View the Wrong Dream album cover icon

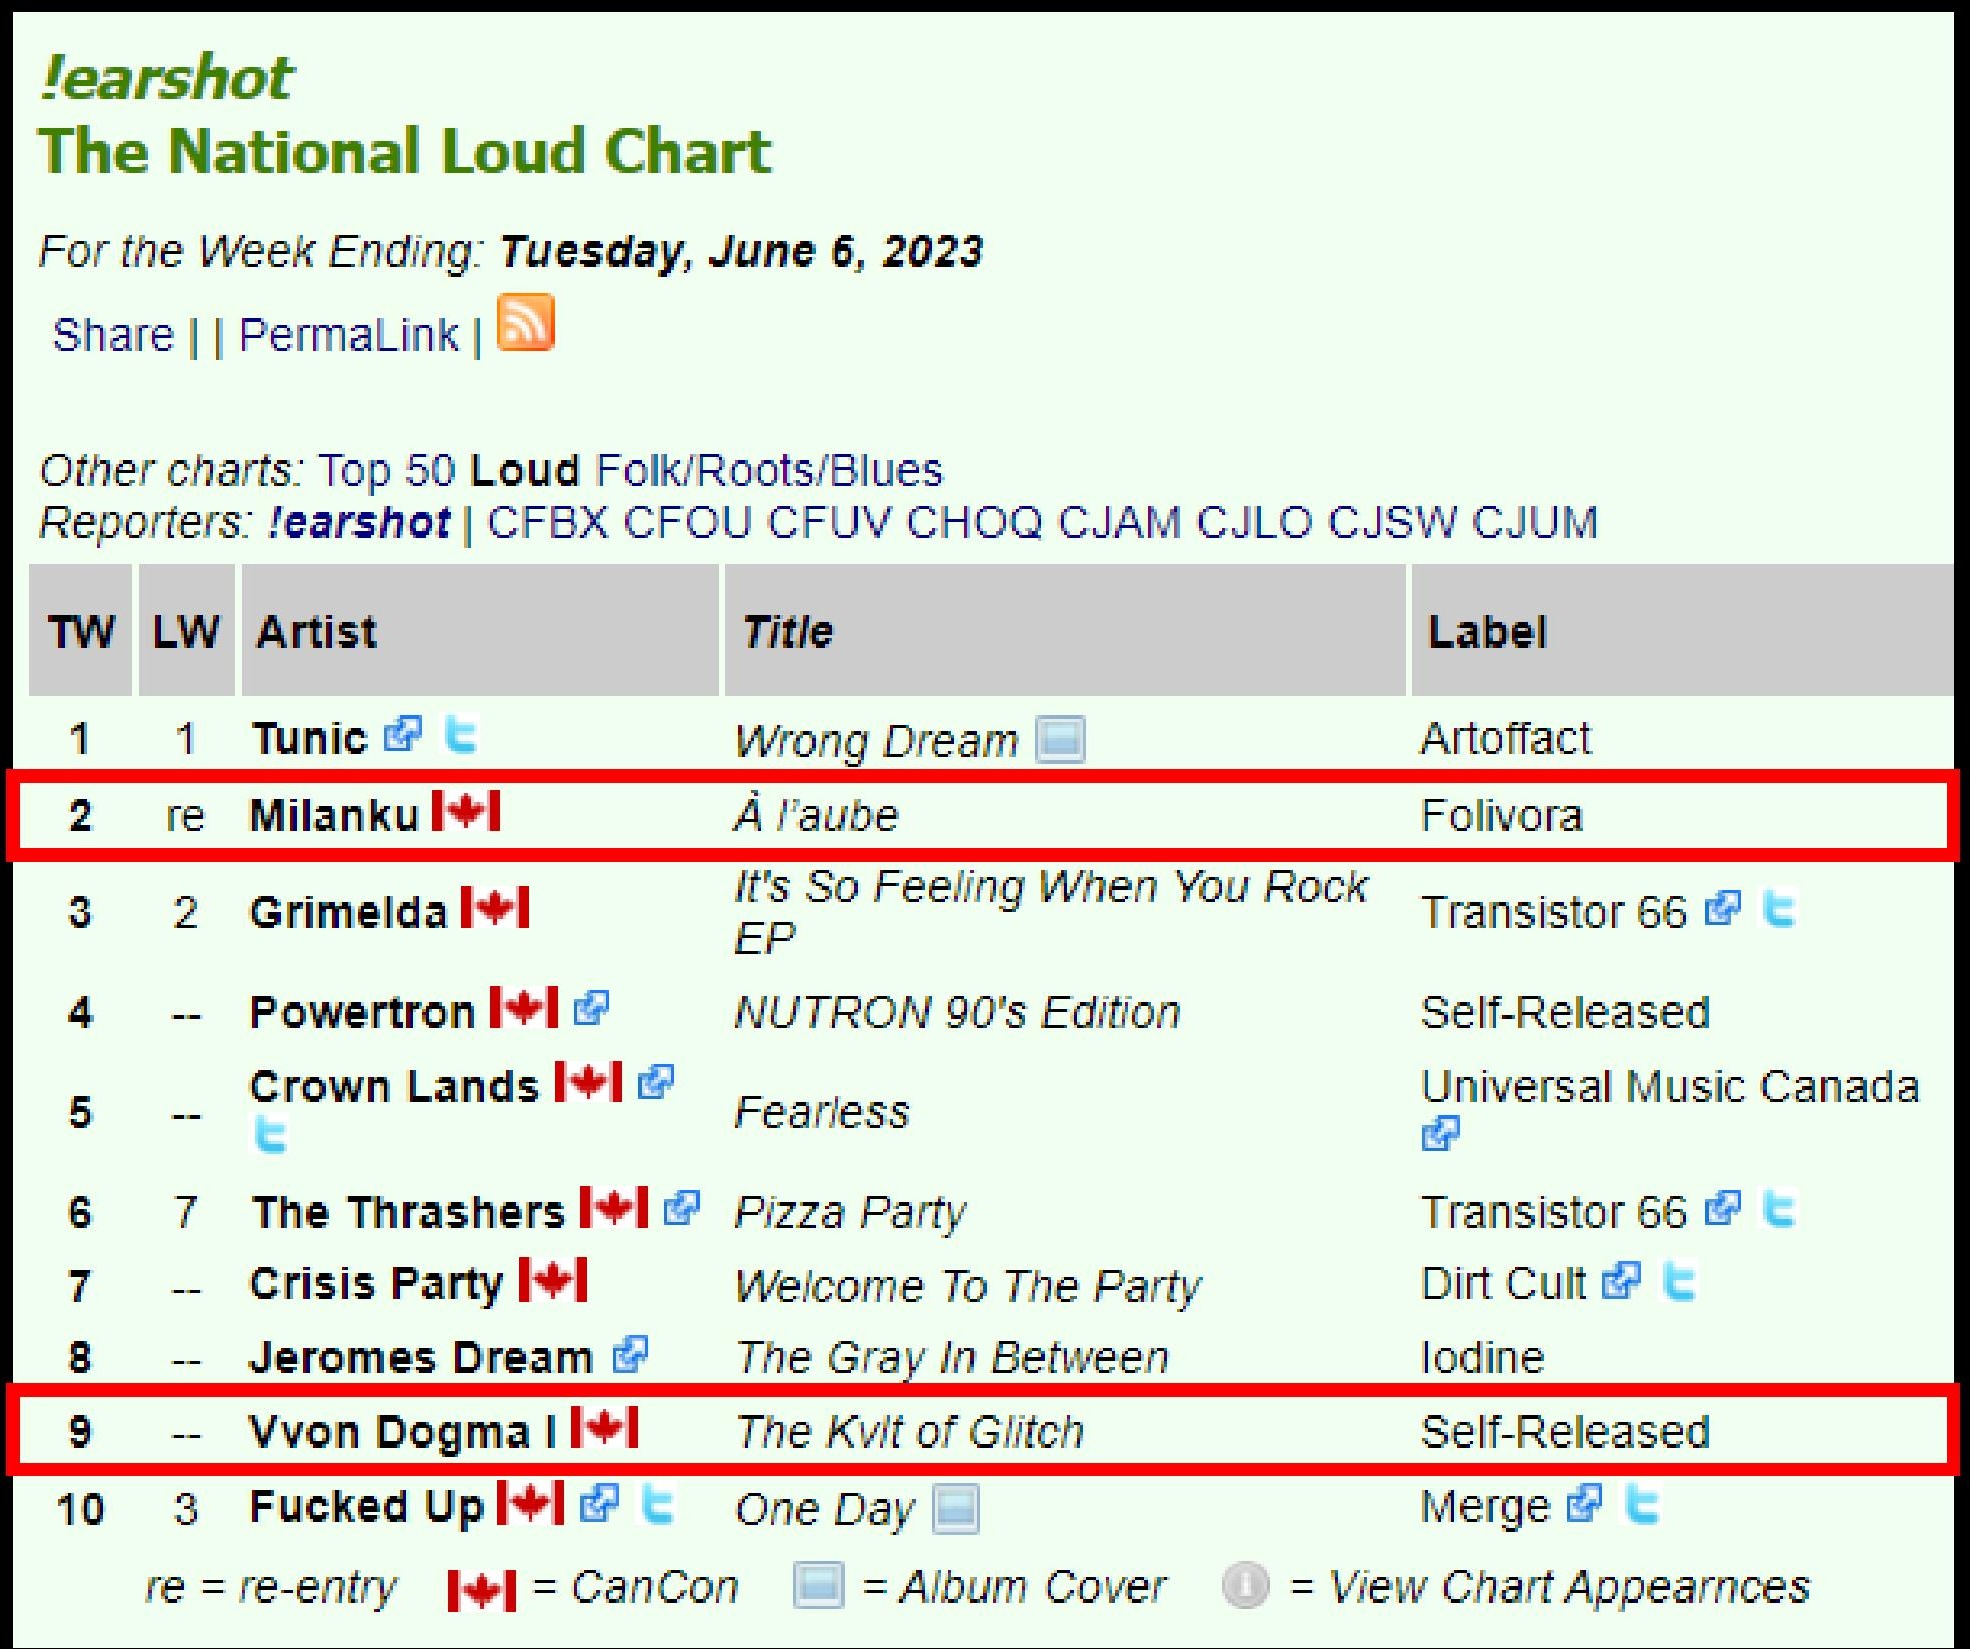(1060, 740)
